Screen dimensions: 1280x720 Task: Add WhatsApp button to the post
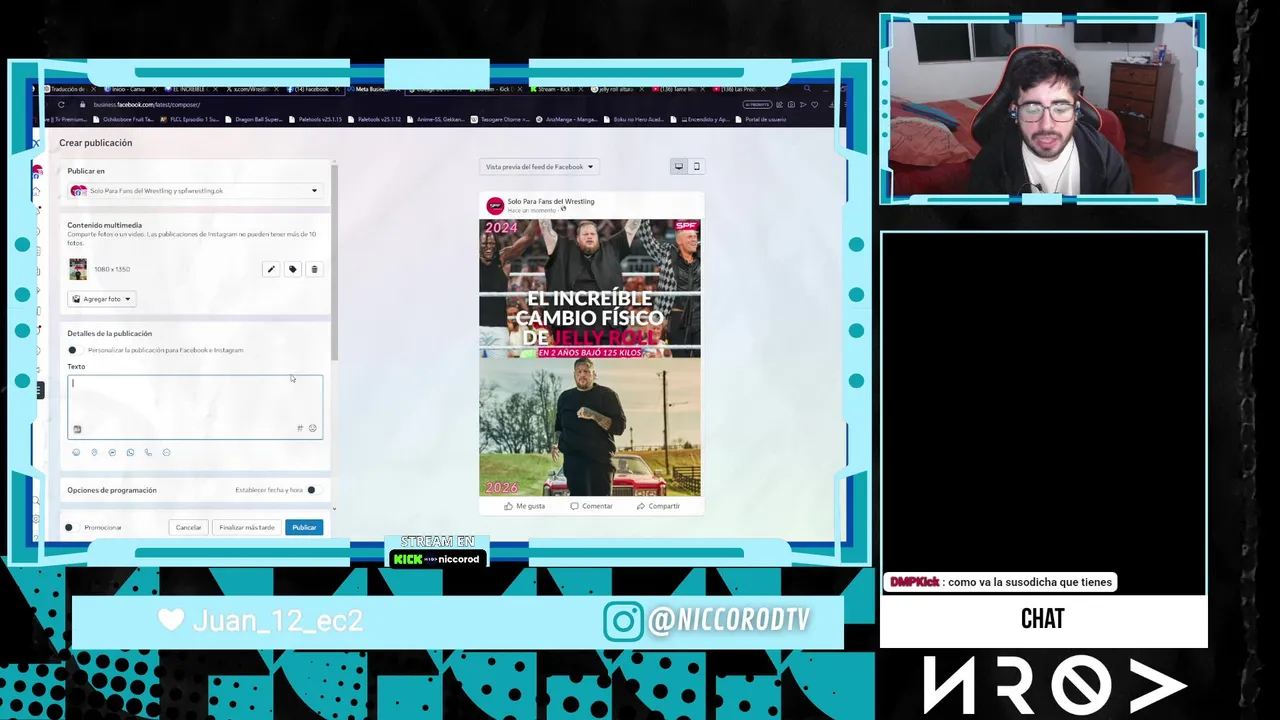pyautogui.click(x=130, y=453)
